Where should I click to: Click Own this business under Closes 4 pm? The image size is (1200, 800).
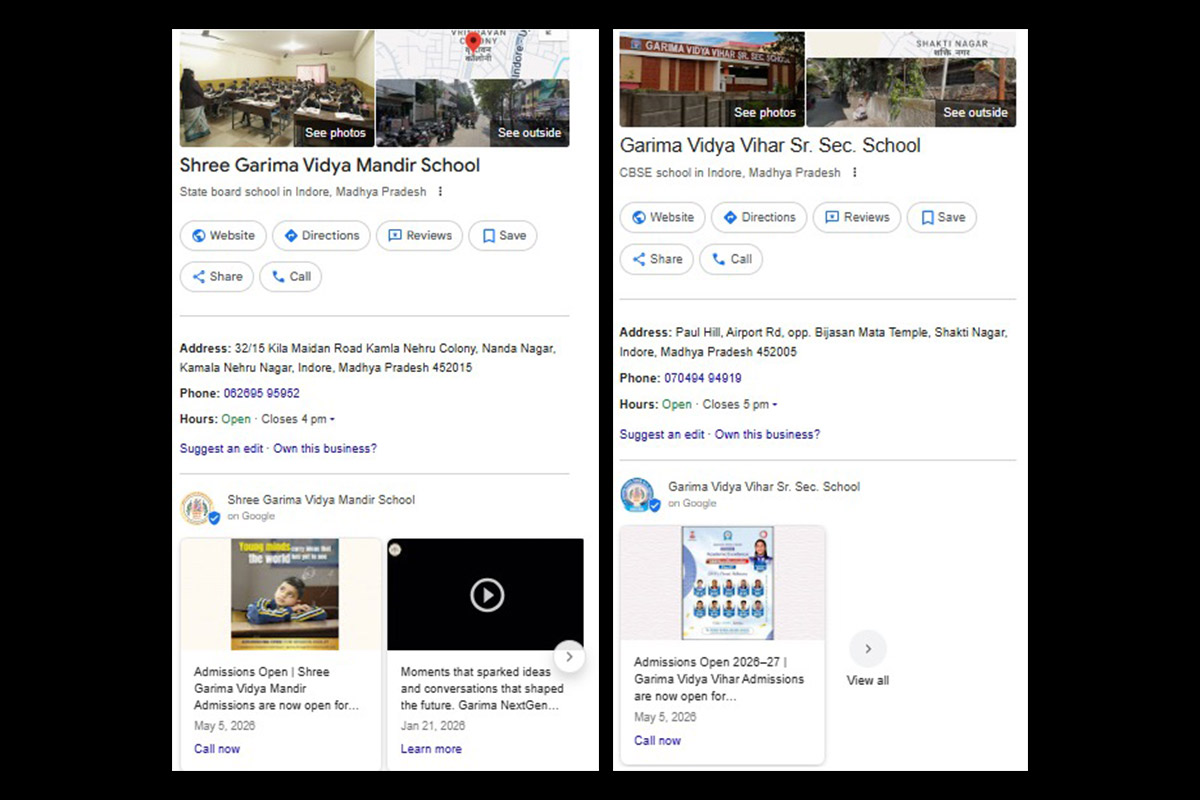pos(325,449)
